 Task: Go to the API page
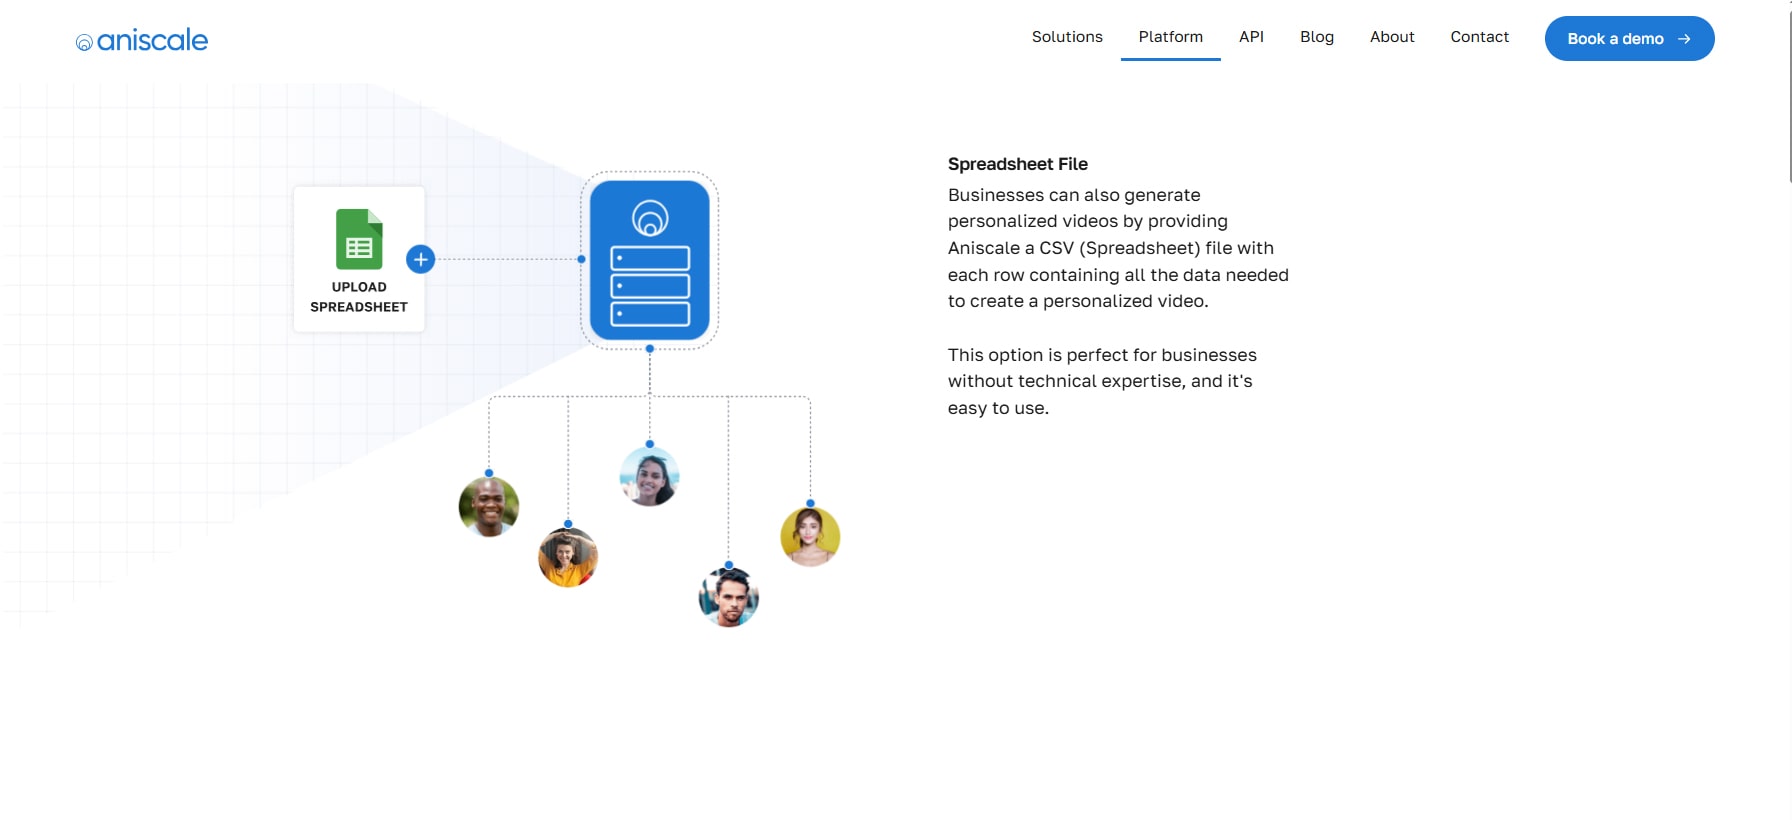[x=1251, y=37]
